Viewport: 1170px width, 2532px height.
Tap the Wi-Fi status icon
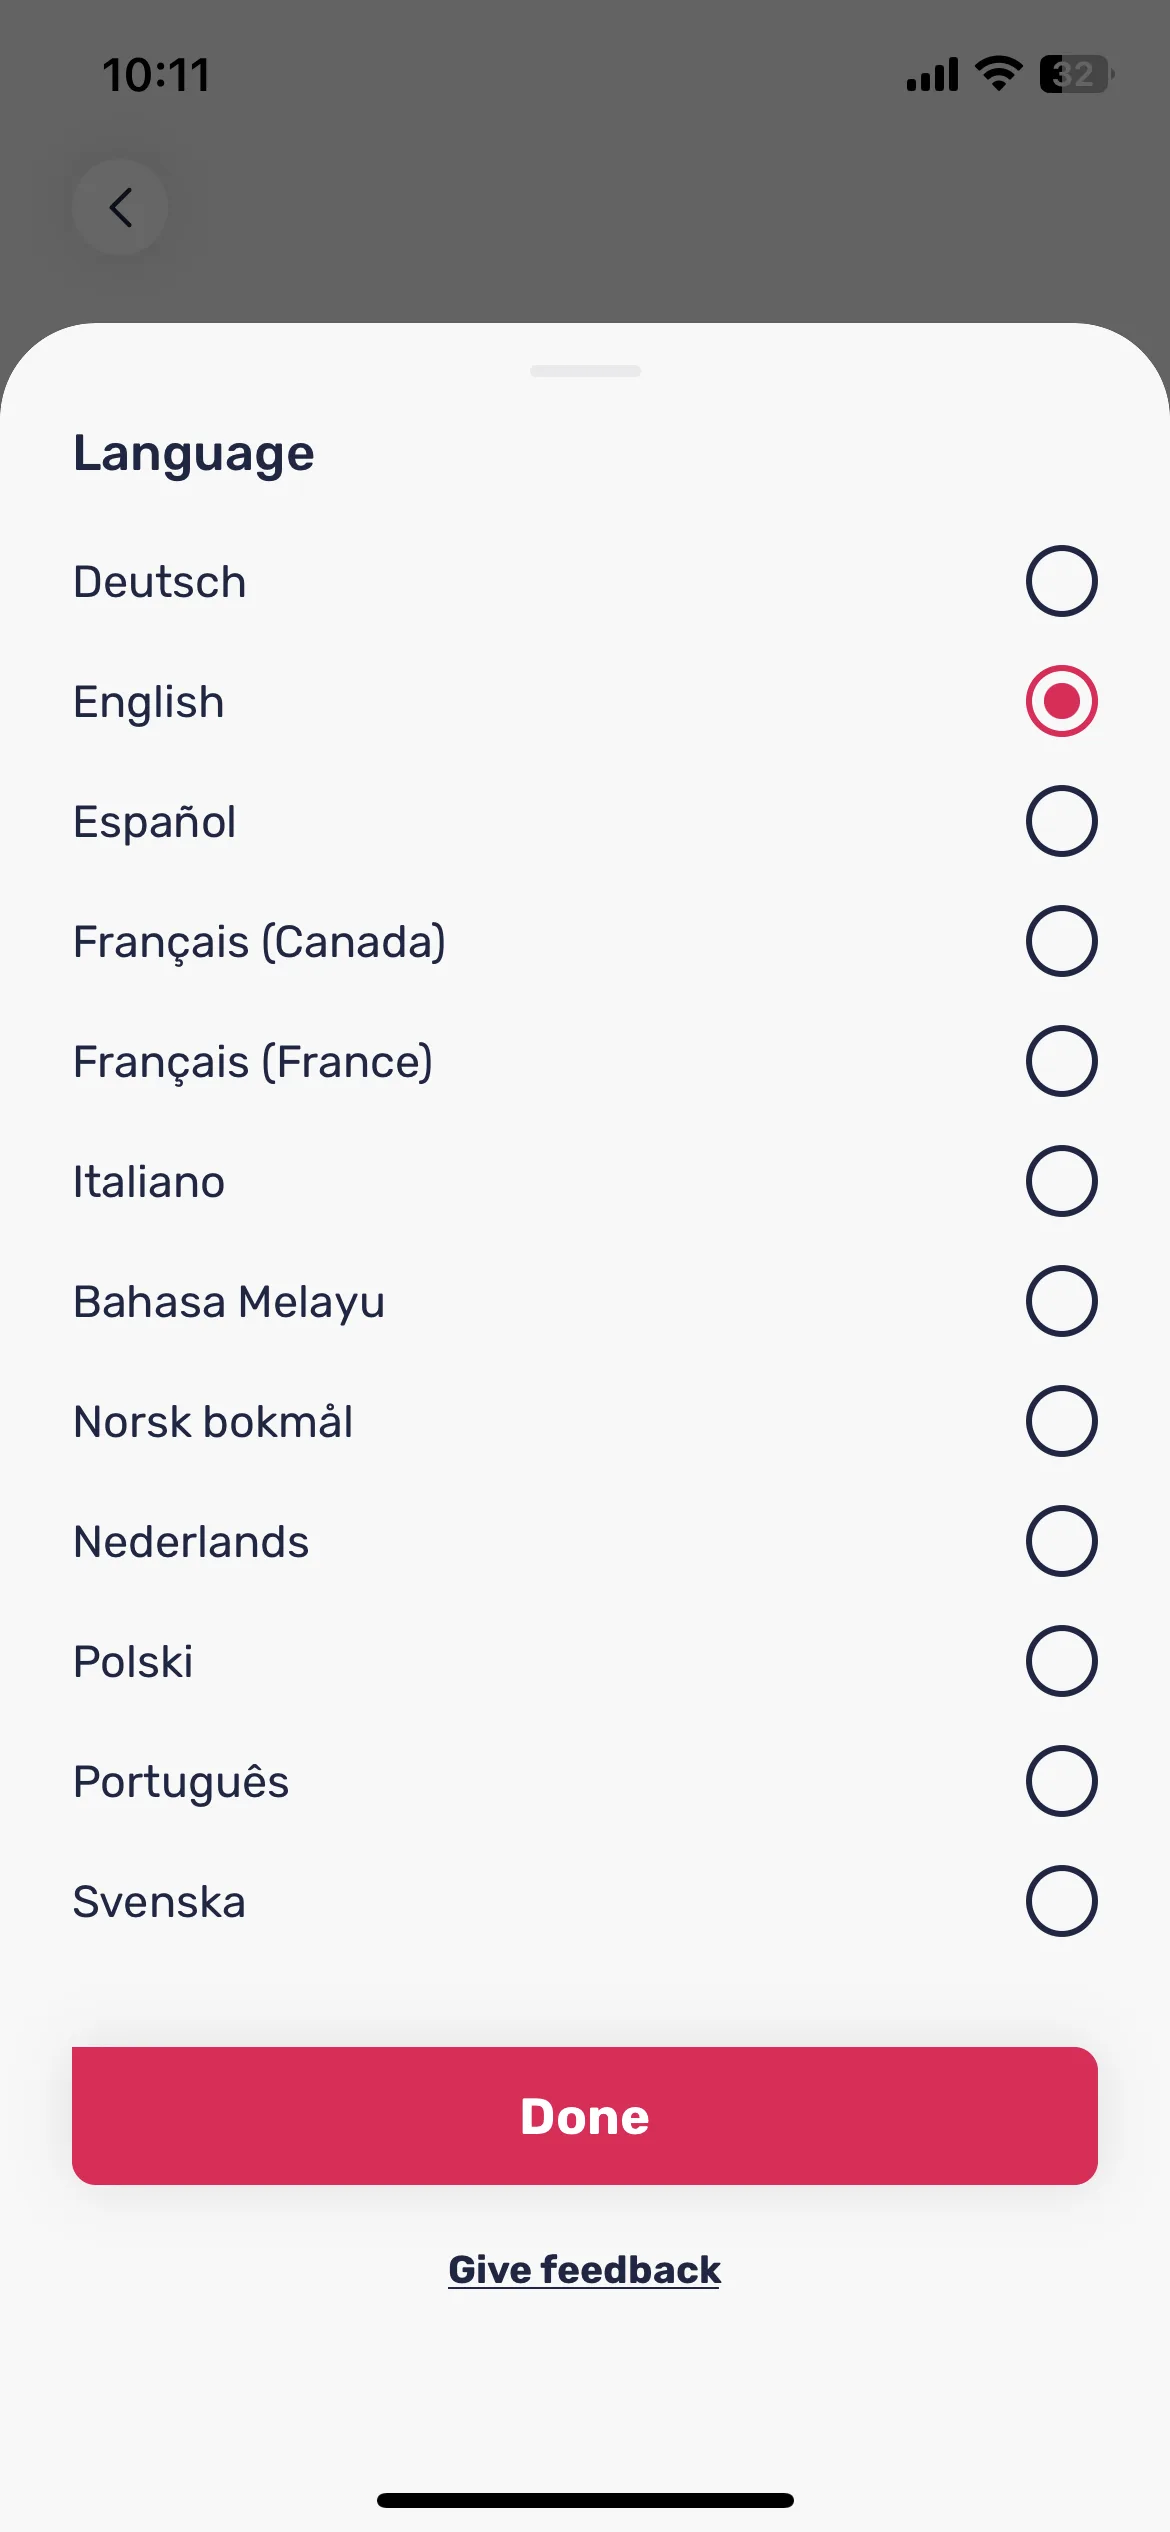[x=998, y=73]
